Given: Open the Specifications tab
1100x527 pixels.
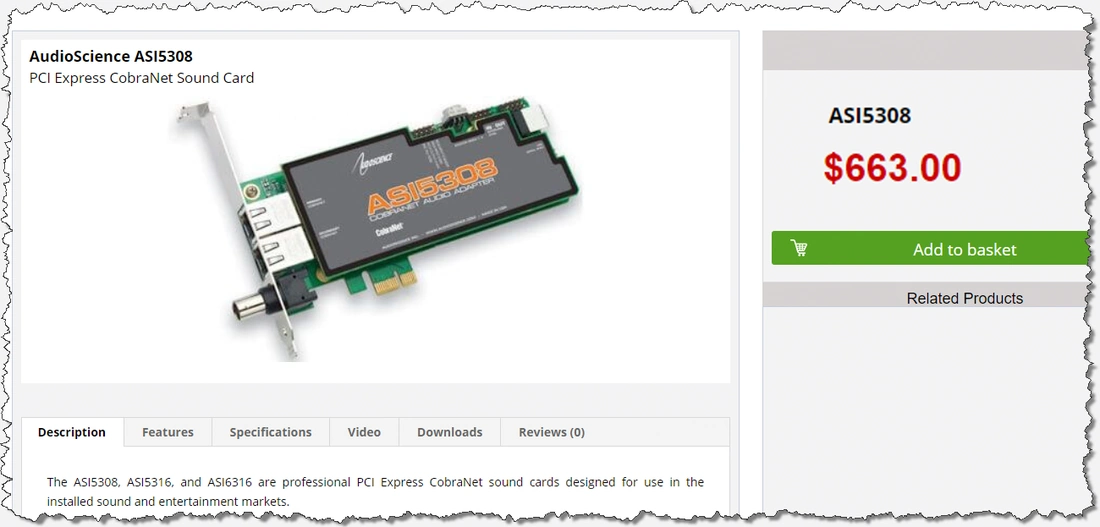Looking at the screenshot, I should click(x=270, y=432).
